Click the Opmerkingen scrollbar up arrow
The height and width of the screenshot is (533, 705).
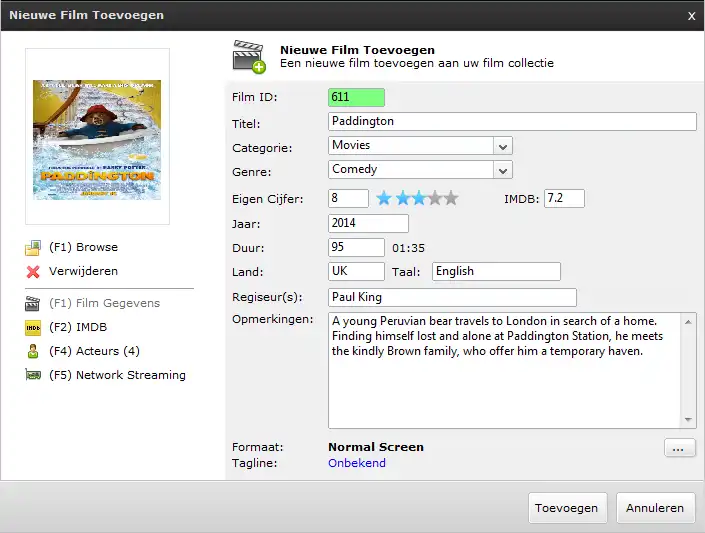pos(688,322)
